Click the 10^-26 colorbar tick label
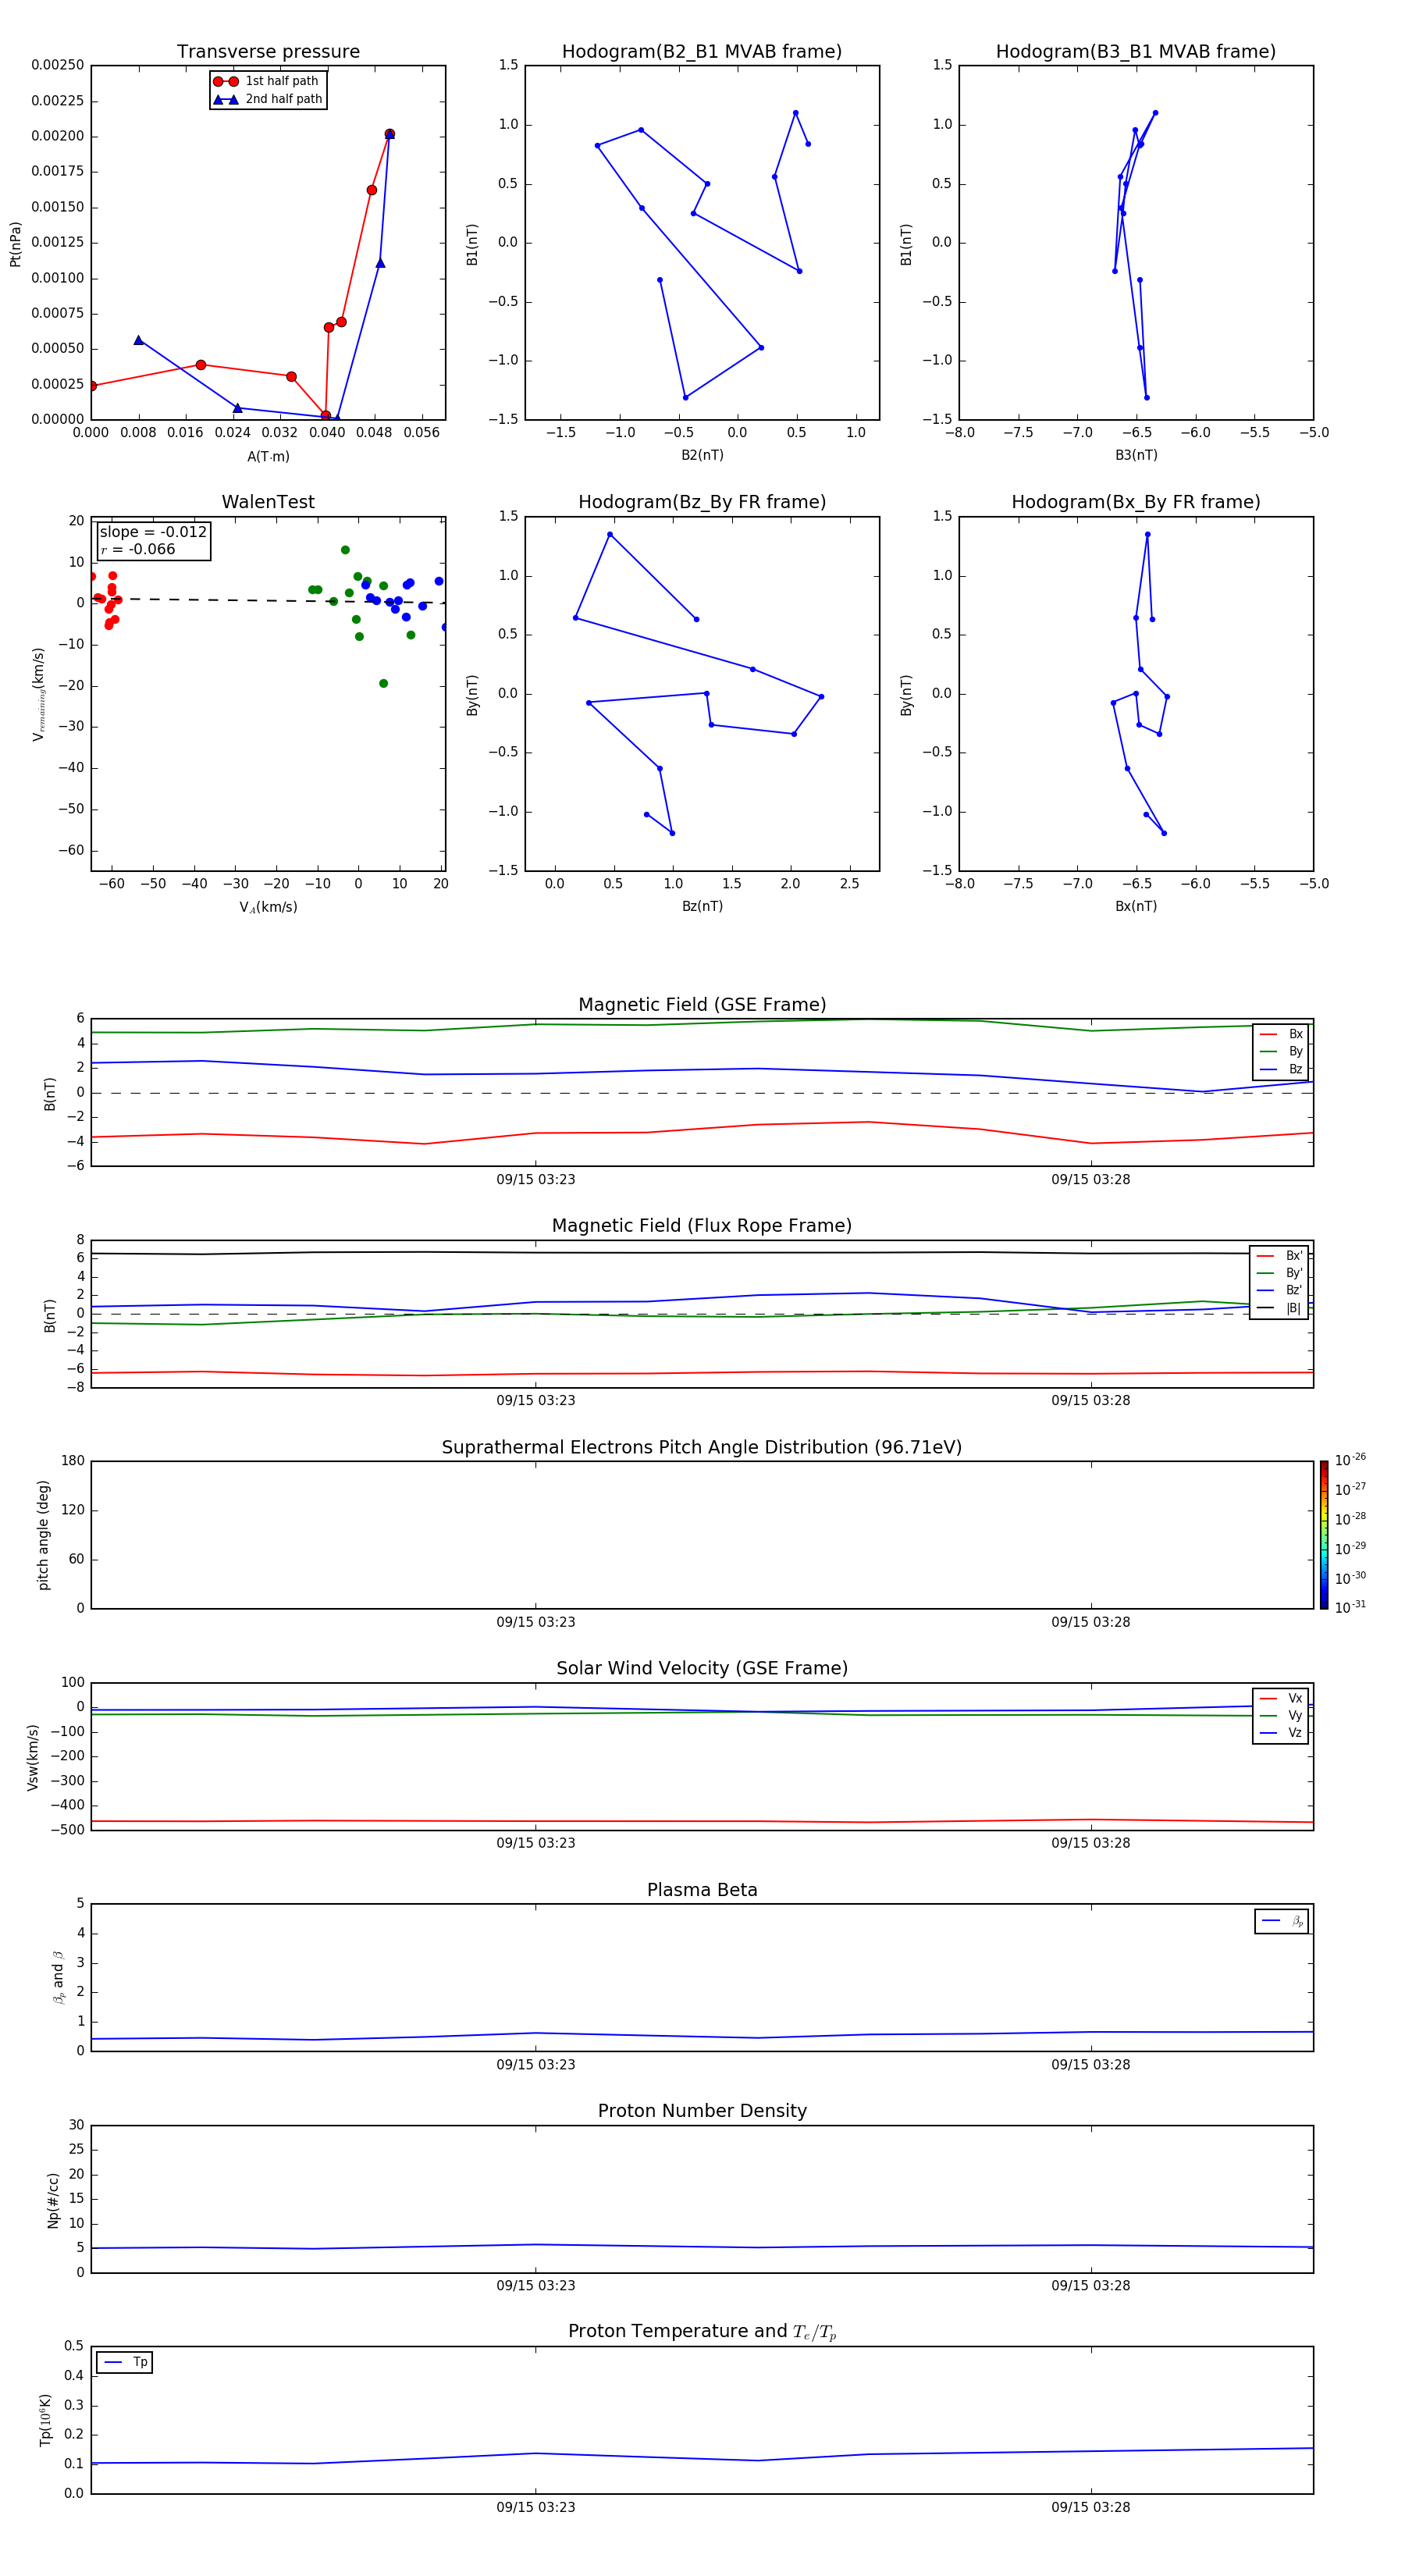This screenshot has height=2576, width=1405. pos(1350,1459)
